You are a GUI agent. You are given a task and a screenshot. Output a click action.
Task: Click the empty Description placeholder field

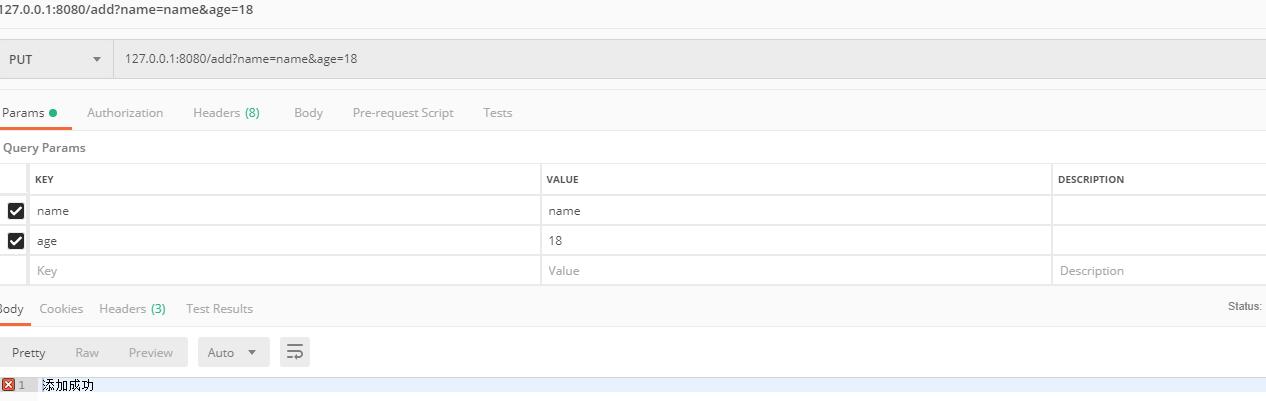1160,271
